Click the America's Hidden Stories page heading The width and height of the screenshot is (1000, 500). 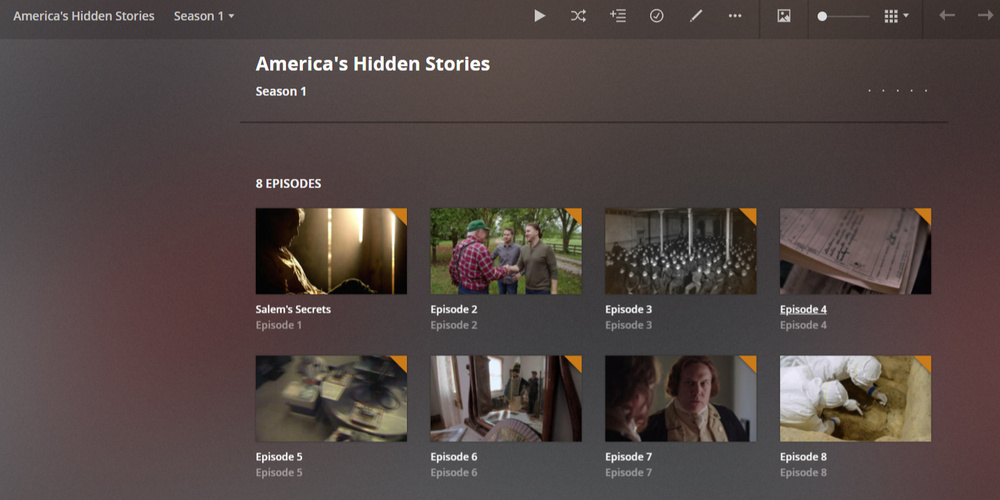pos(372,64)
